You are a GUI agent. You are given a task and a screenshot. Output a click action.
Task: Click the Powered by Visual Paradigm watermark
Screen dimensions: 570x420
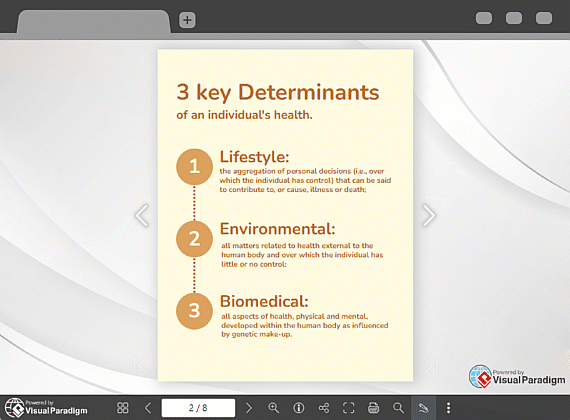(517, 376)
